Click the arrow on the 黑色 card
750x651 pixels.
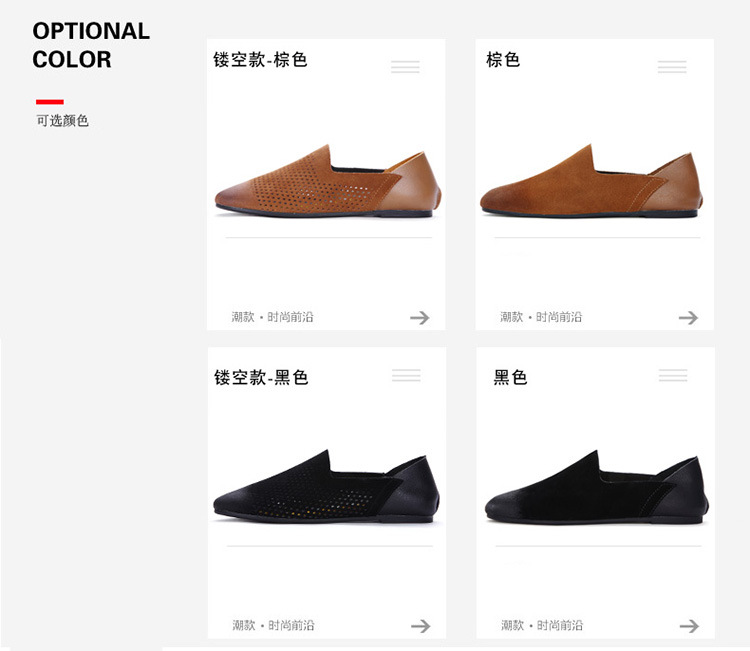[x=689, y=626]
